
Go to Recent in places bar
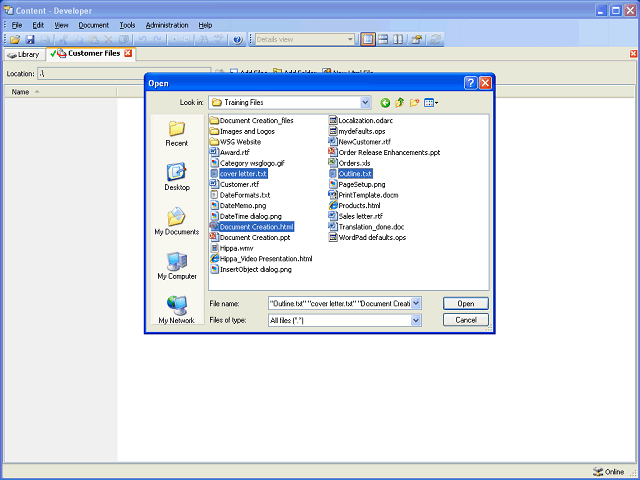[x=177, y=134]
